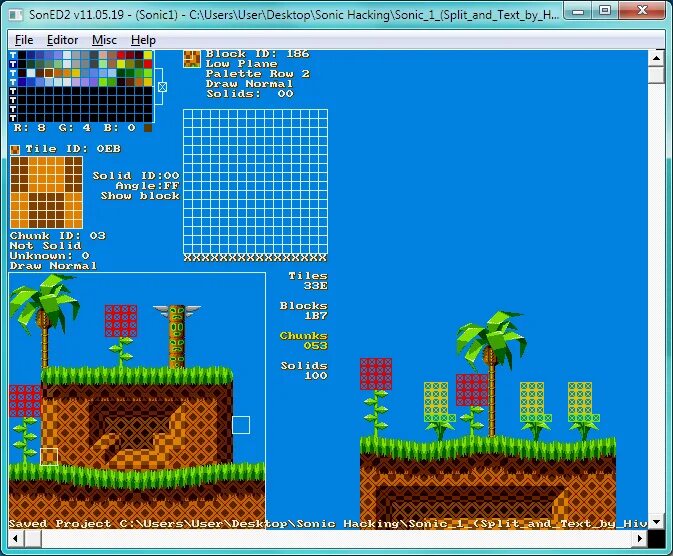Toggle the Low Plane setting
The height and width of the screenshot is (556, 673).
click(x=241, y=64)
